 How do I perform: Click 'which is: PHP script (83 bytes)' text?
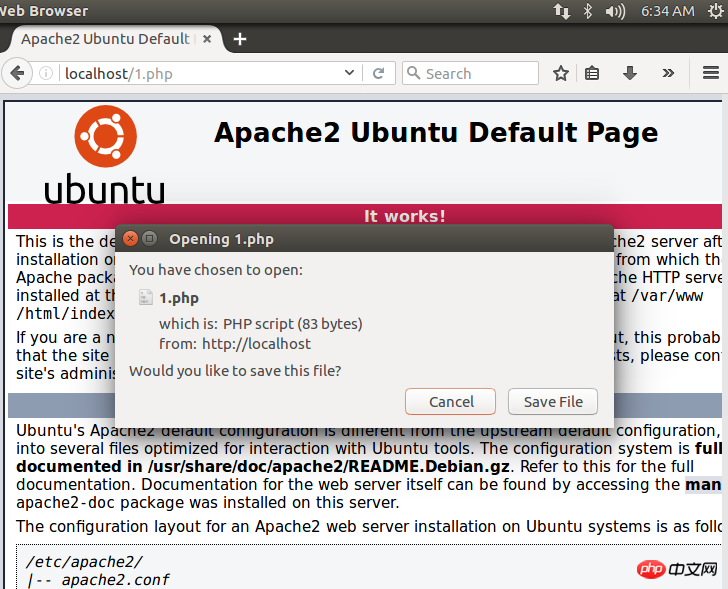(260, 324)
